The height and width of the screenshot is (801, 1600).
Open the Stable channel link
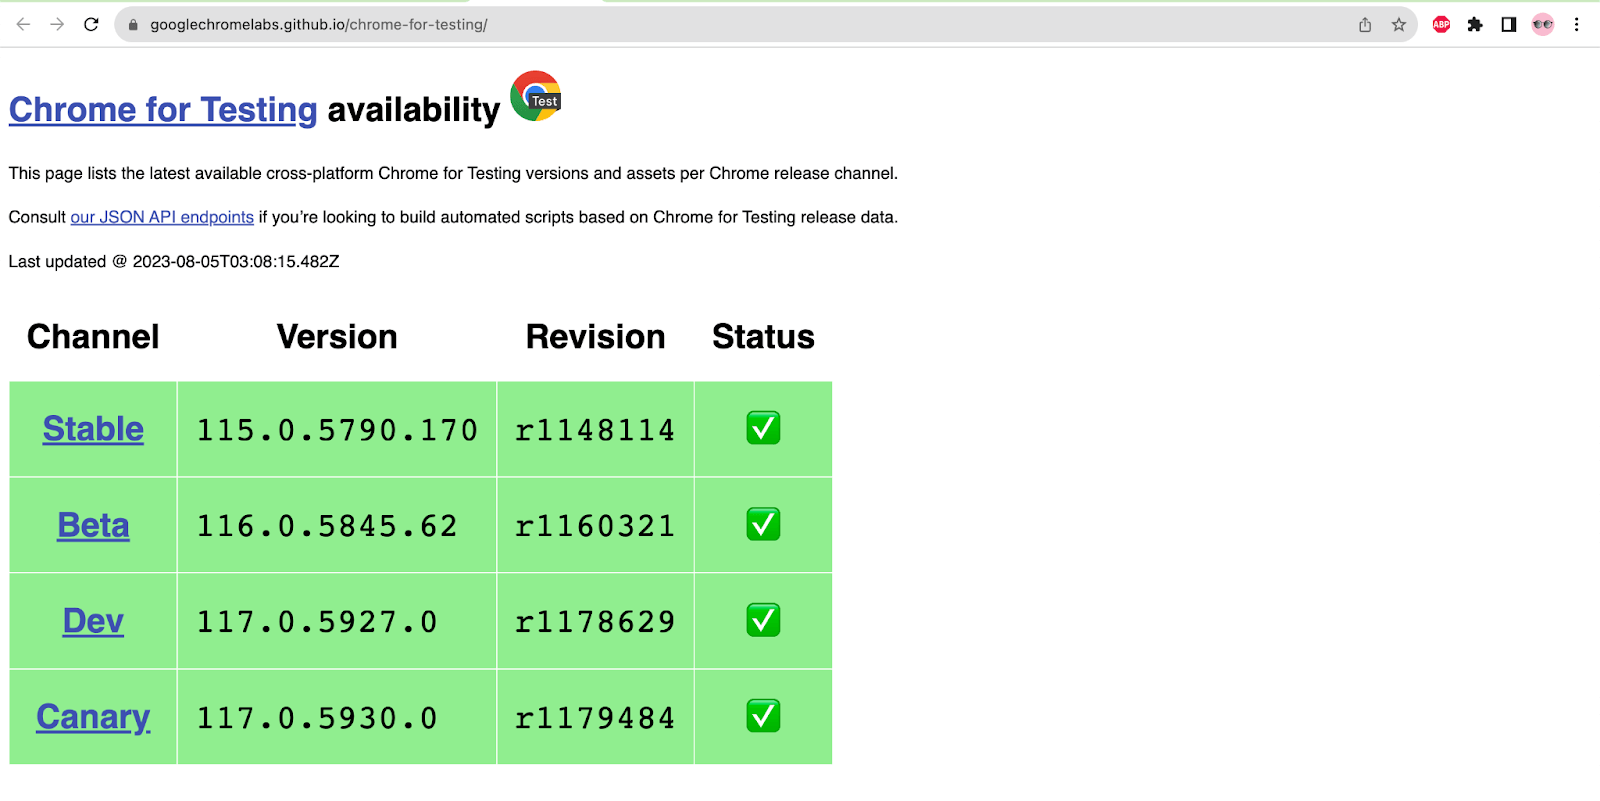pyautogui.click(x=93, y=429)
